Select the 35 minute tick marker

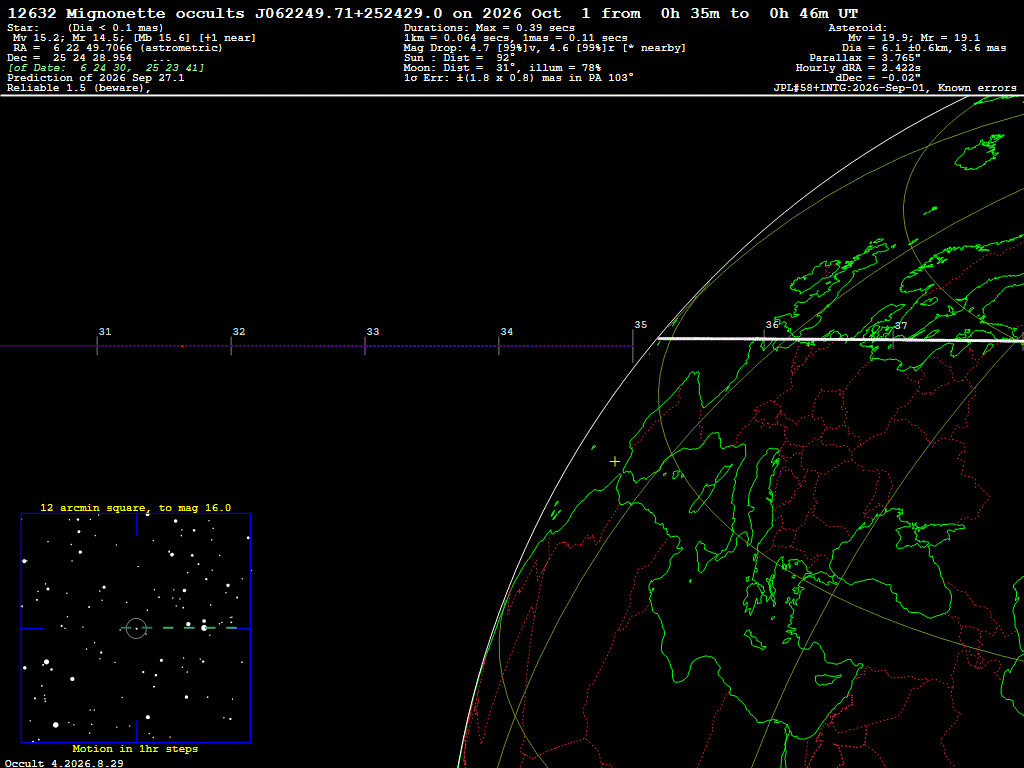tap(633, 346)
